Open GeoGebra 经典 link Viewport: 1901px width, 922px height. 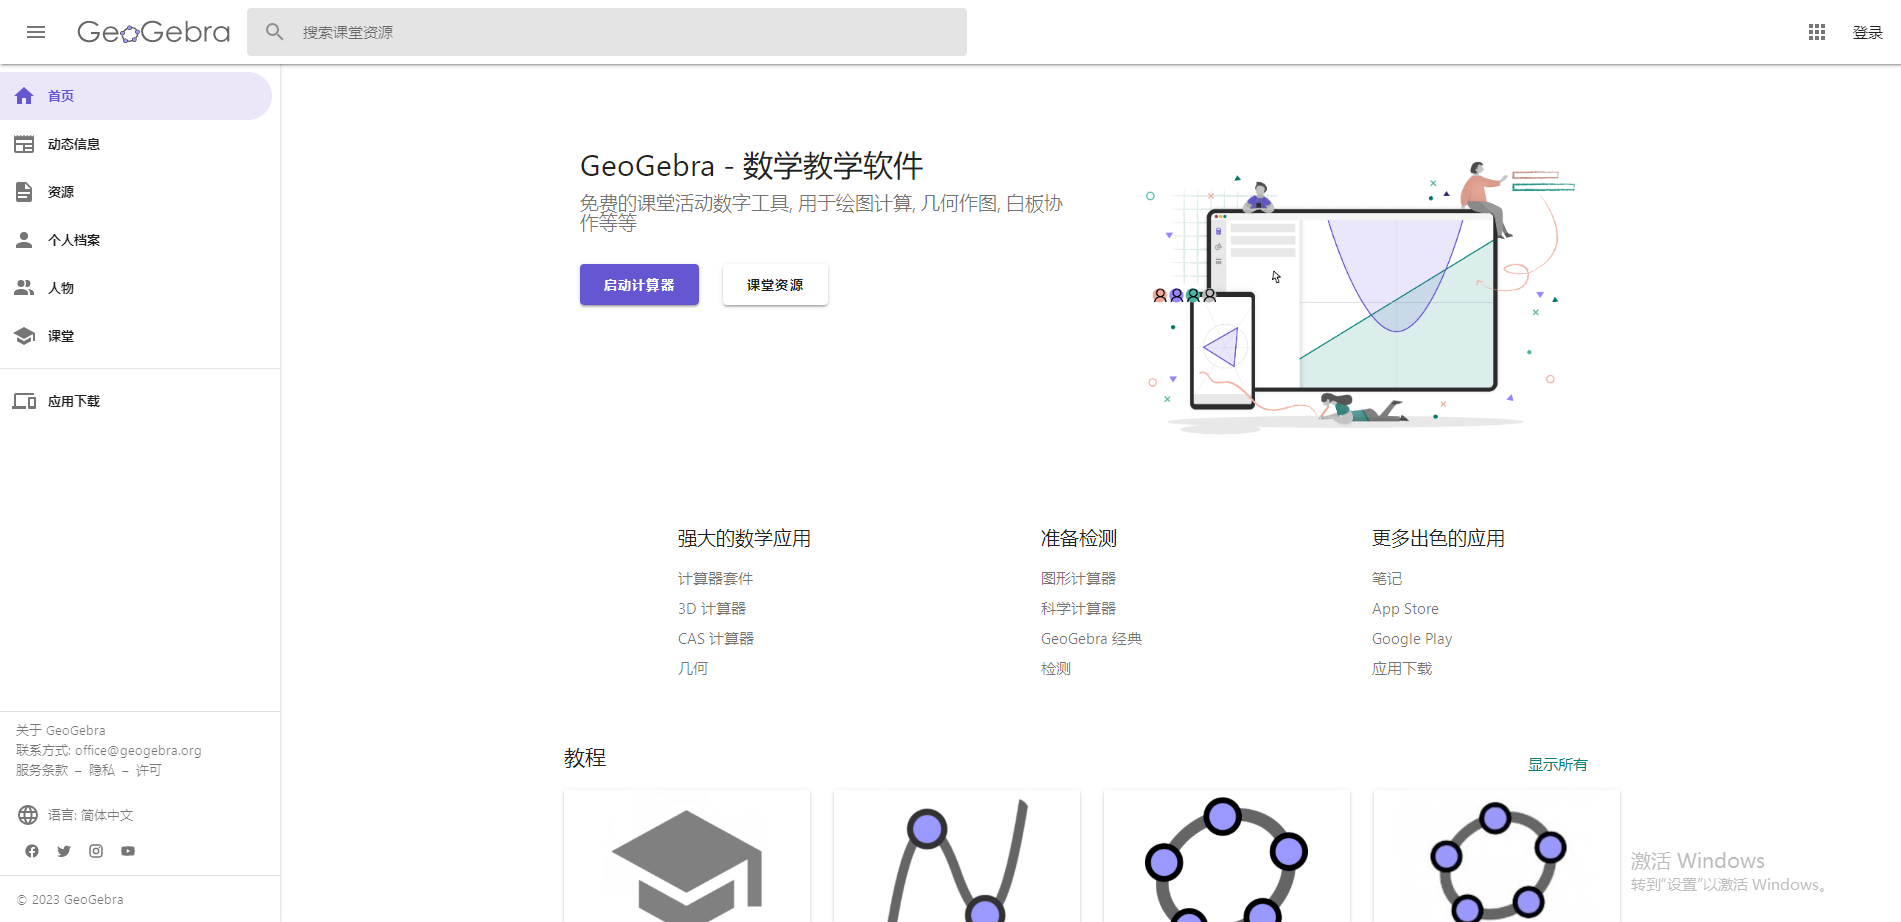click(x=1091, y=639)
